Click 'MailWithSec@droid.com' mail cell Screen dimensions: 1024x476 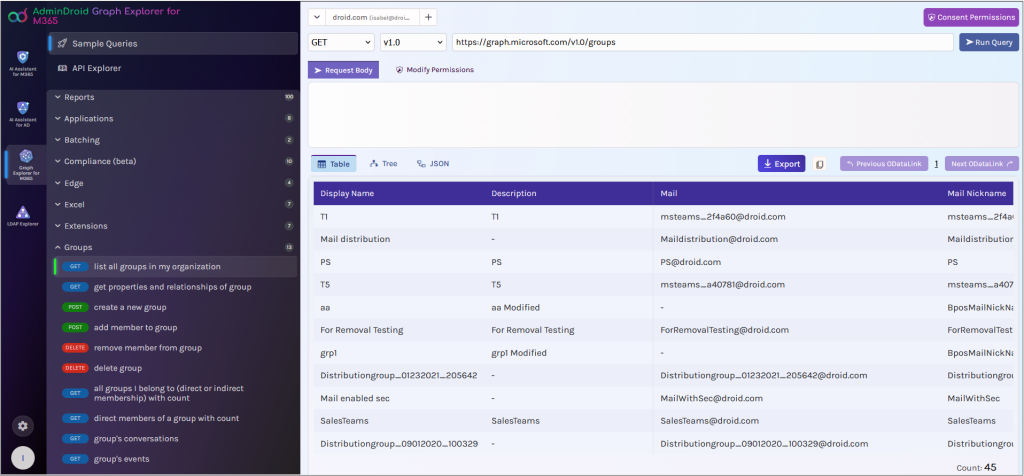click(712, 398)
